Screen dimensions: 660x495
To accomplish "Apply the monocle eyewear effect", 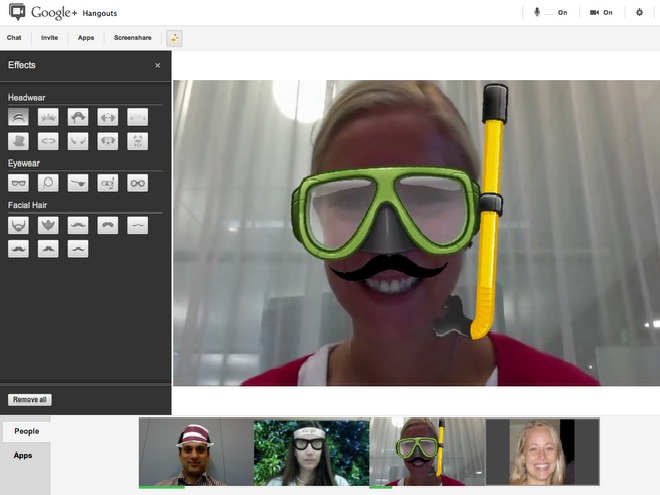I will coord(48,183).
